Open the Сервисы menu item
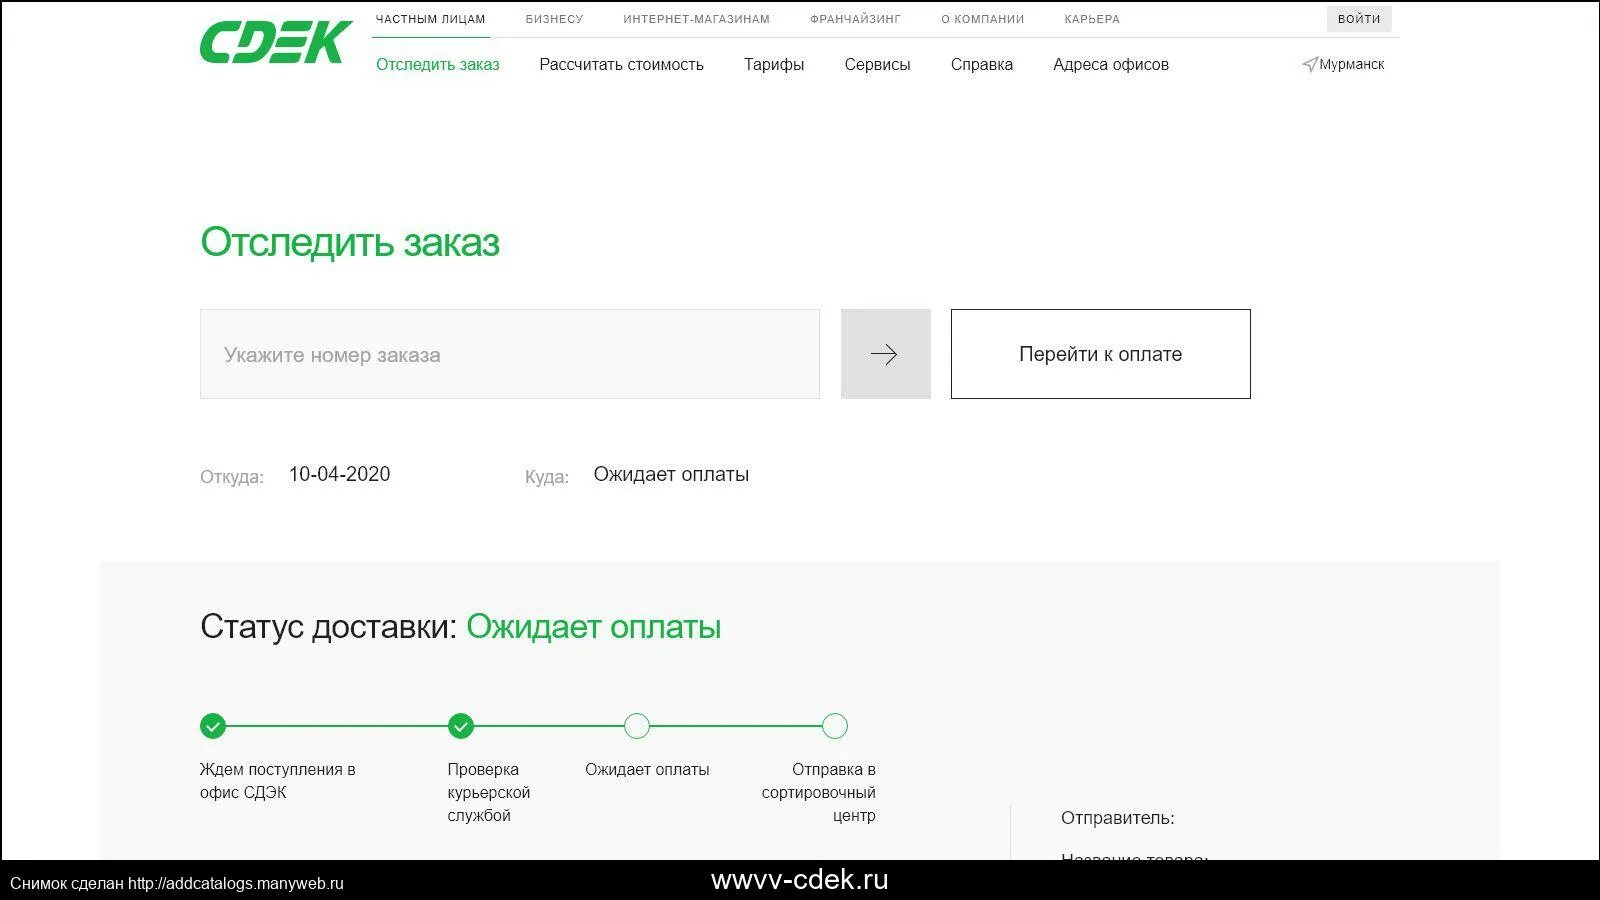The width and height of the screenshot is (1600, 900). (877, 64)
